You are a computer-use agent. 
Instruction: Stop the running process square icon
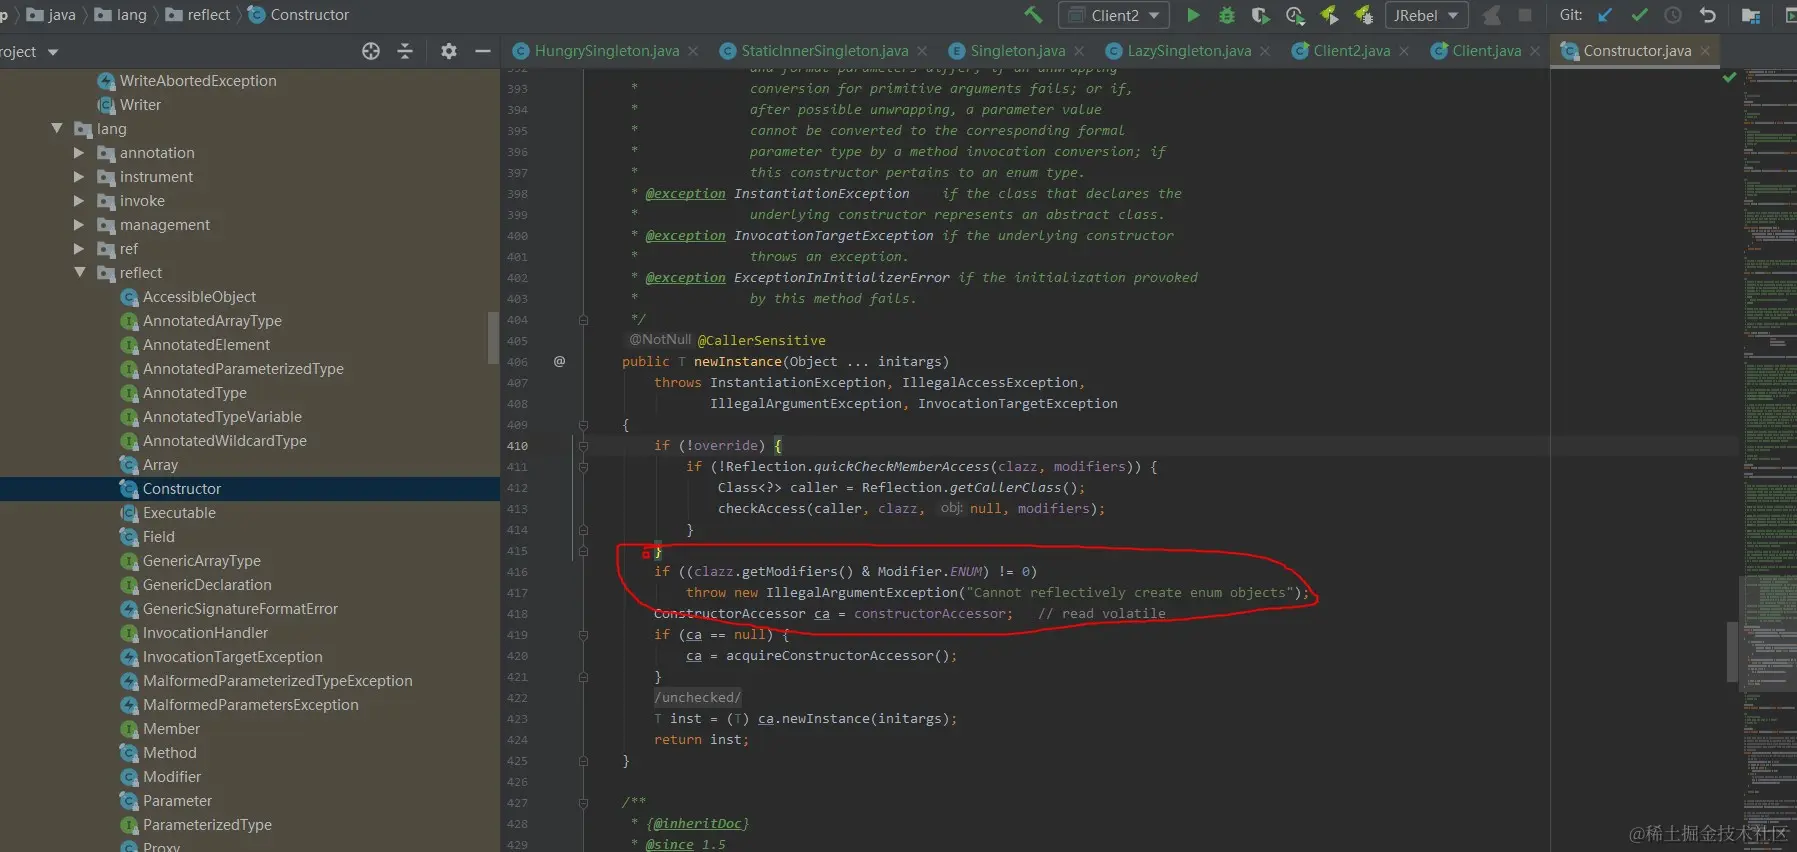pos(1525,15)
